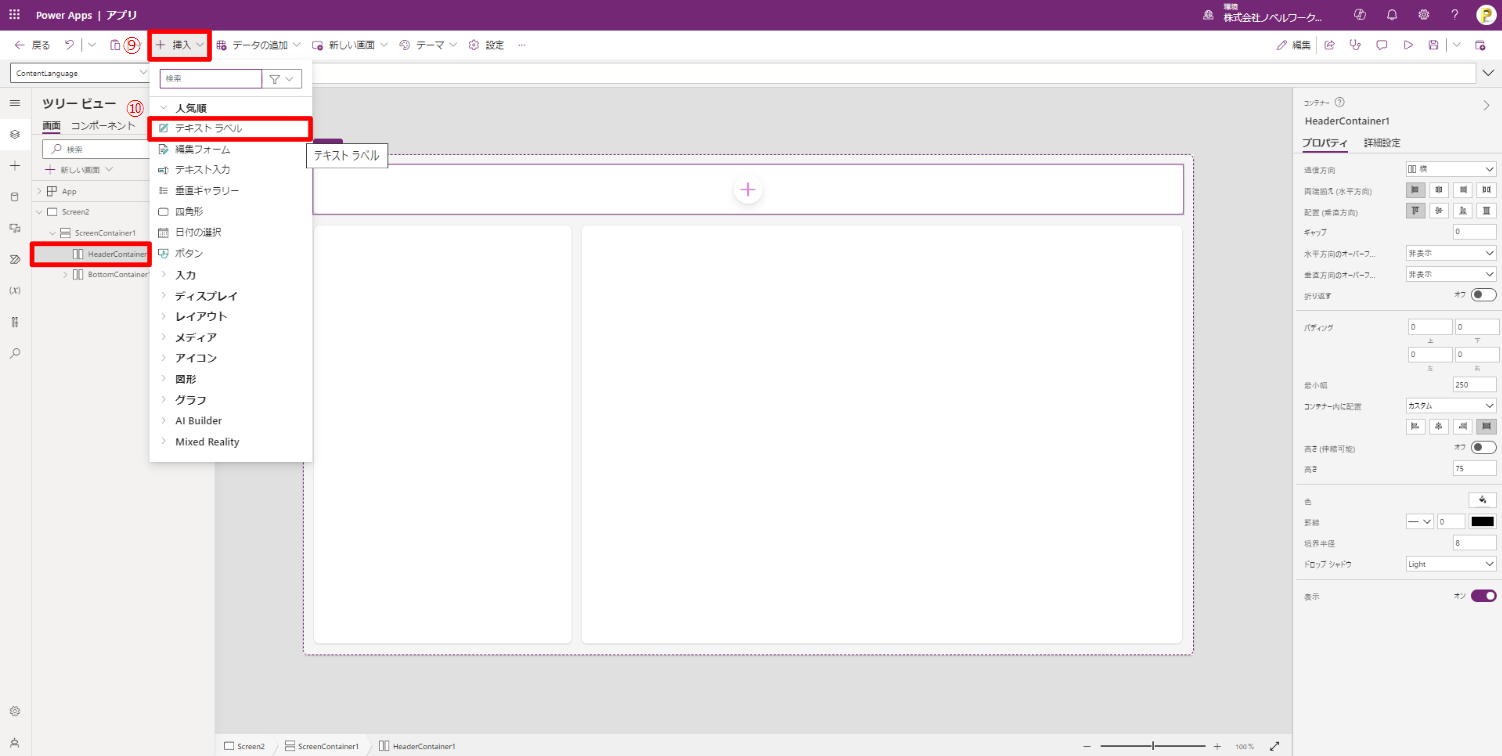Toggle the 高さ (伸縮可能) switch
This screenshot has width=1502, height=756.
tap(1484, 447)
